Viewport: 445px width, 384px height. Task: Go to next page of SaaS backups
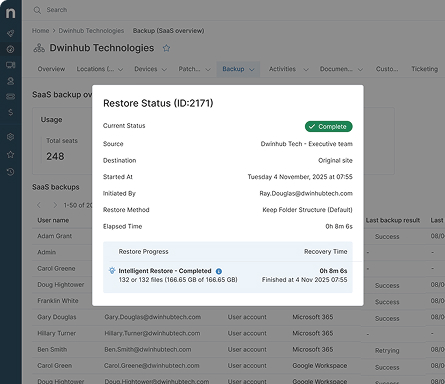(x=55, y=205)
